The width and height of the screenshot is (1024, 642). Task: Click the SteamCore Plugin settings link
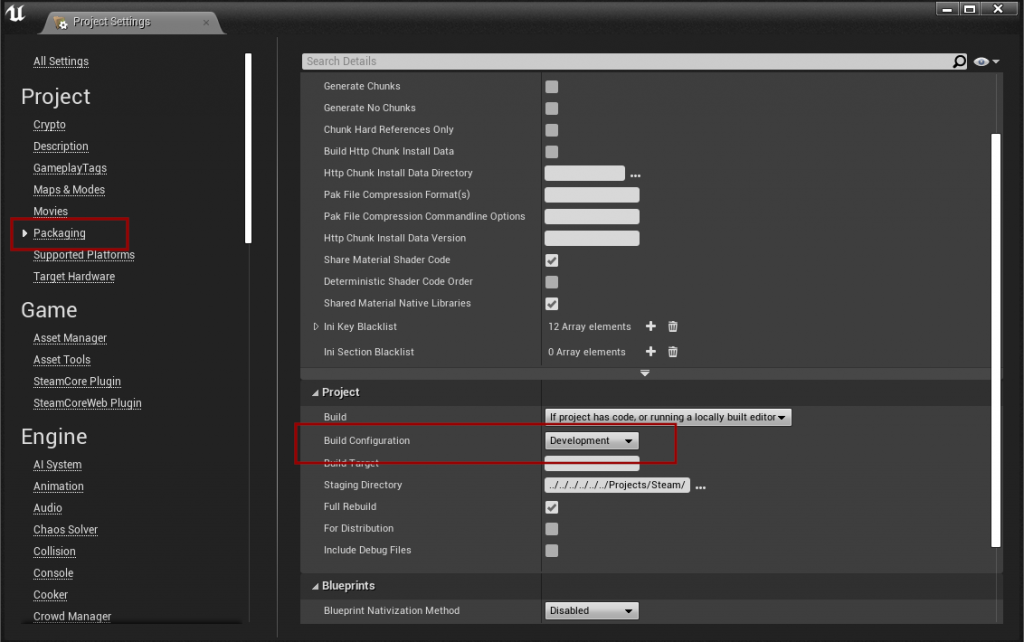coord(76,381)
